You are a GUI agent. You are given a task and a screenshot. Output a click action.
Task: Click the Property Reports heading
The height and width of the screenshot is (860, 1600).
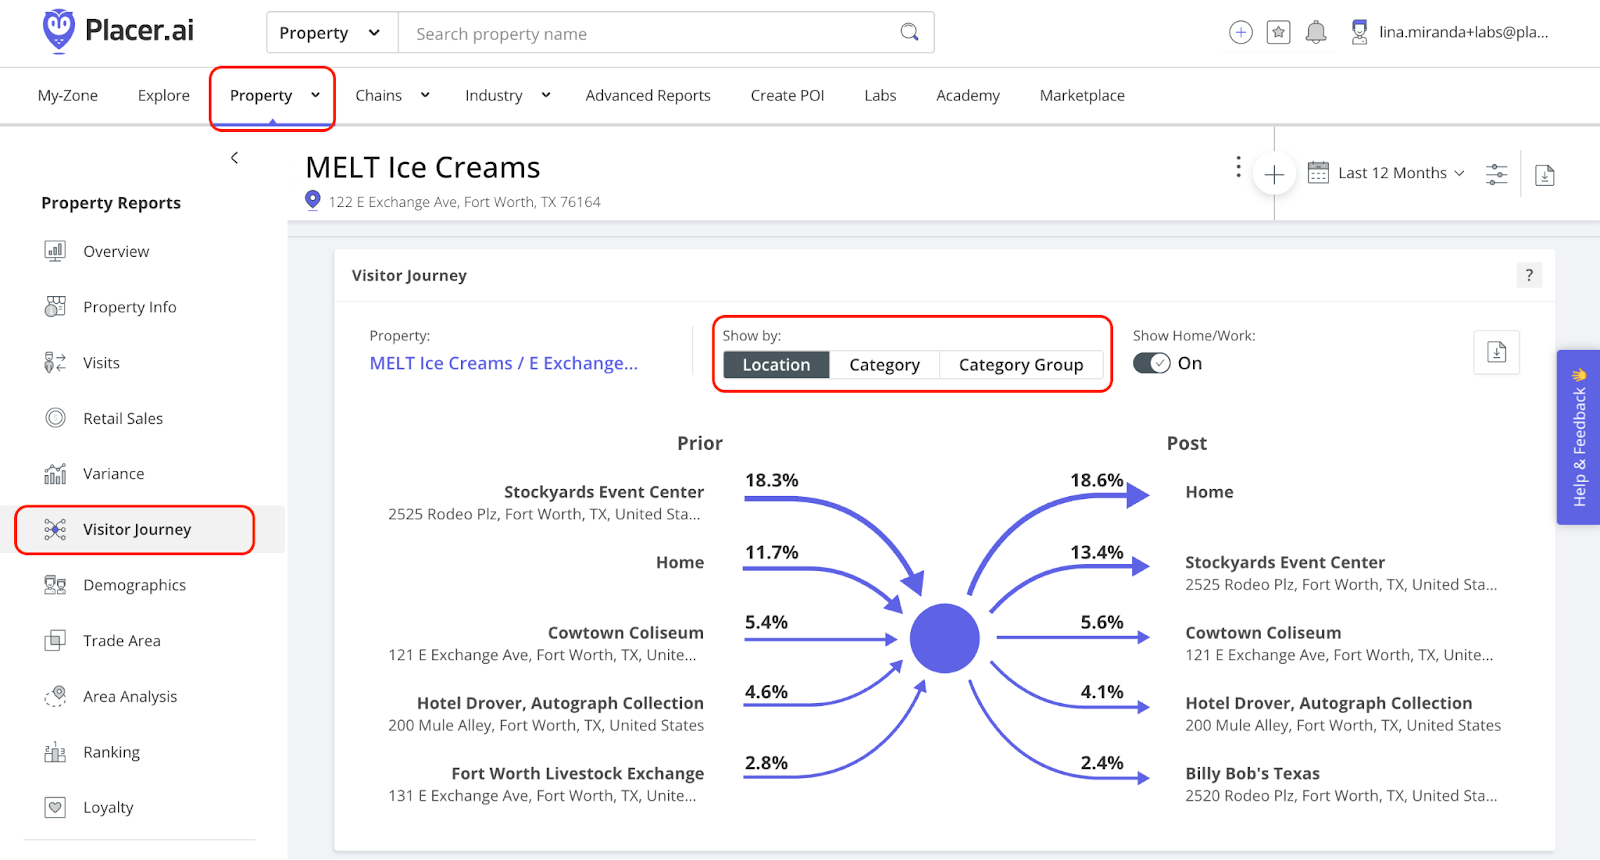click(111, 203)
